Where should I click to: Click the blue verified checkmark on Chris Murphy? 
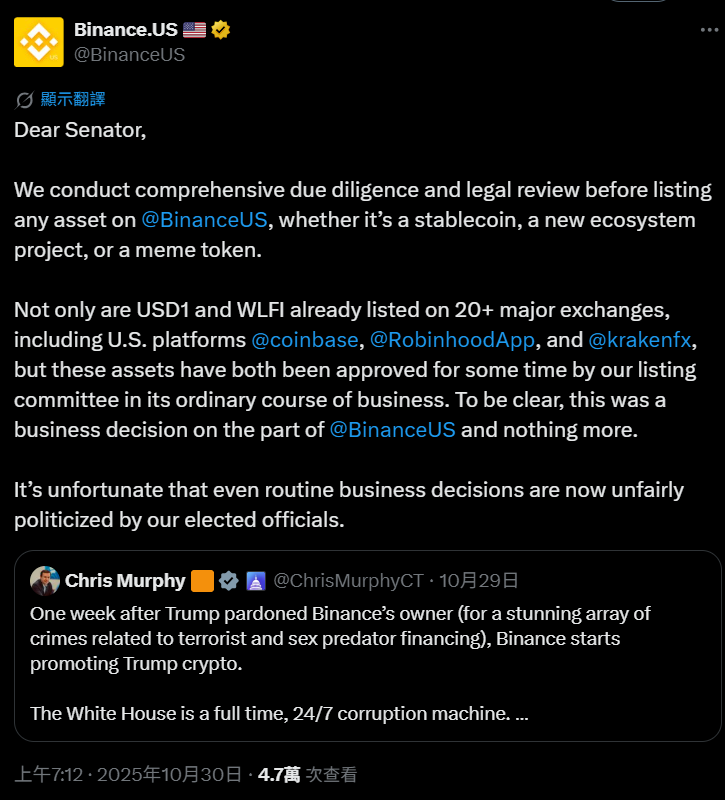(x=229, y=581)
